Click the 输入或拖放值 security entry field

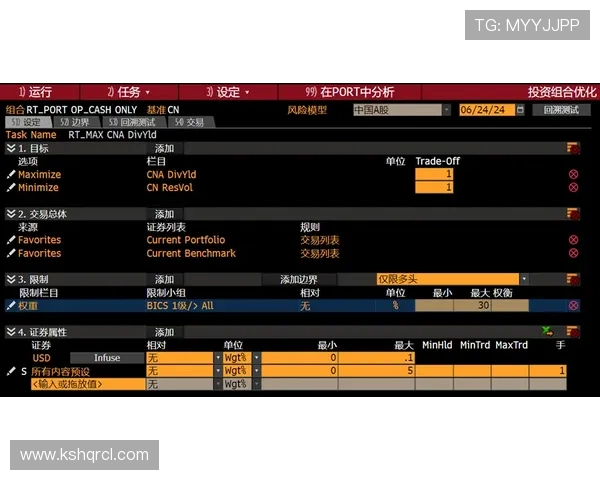88,384
